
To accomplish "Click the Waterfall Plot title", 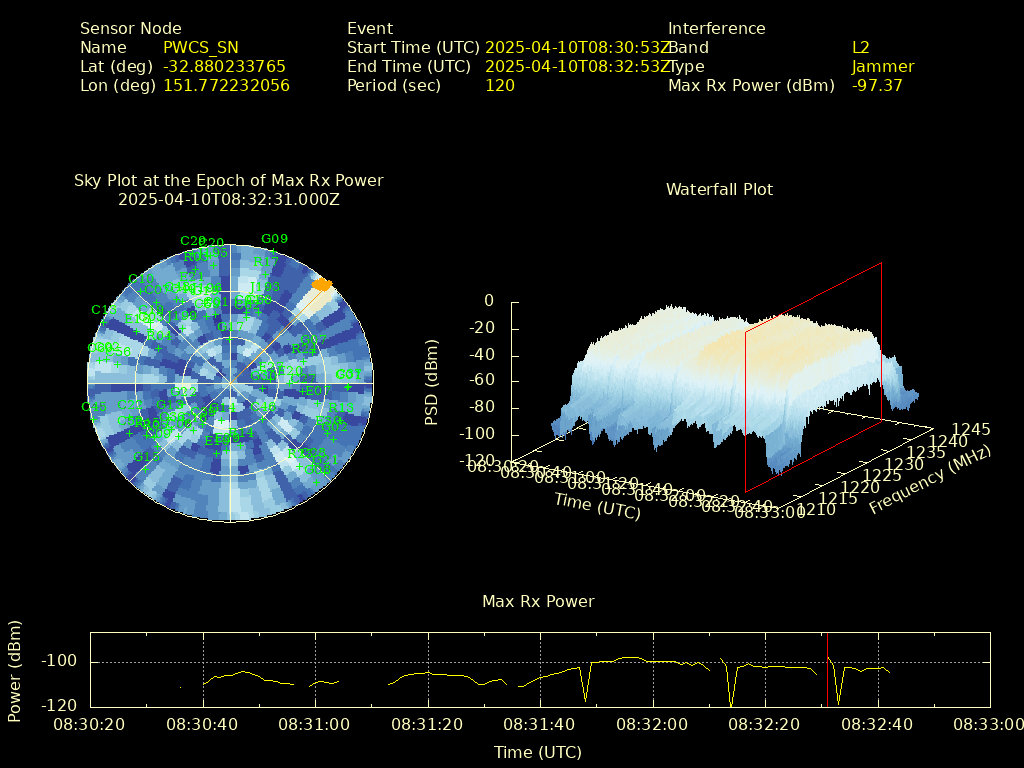I will (719, 189).
